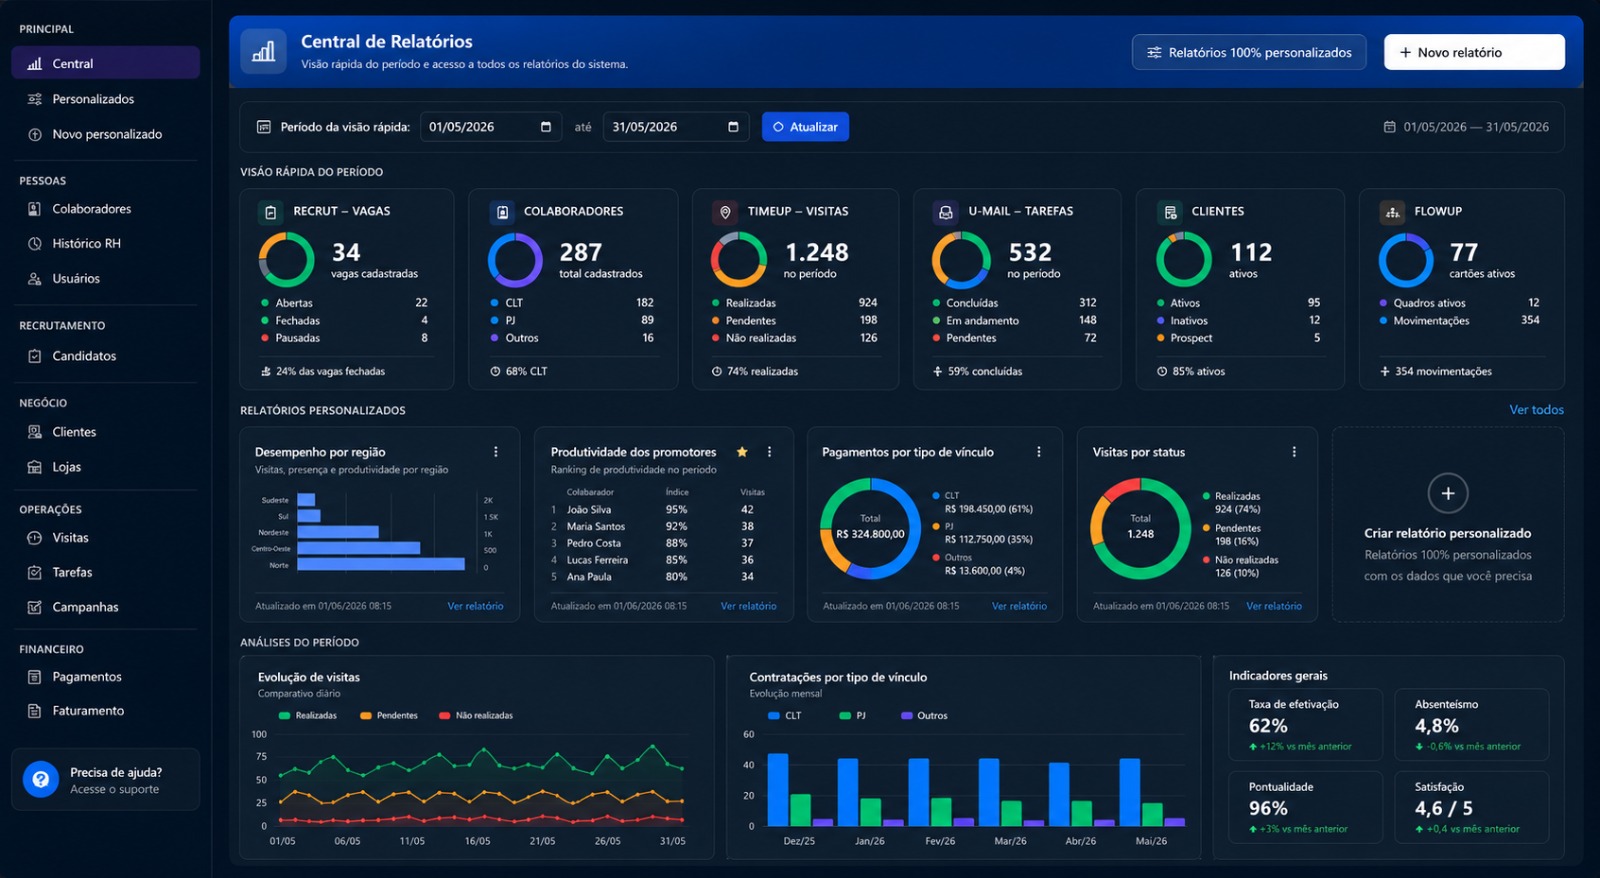The image size is (1600, 878).
Task: Toggle the Realizadas legend in Evolução de visitas
Action: point(308,716)
